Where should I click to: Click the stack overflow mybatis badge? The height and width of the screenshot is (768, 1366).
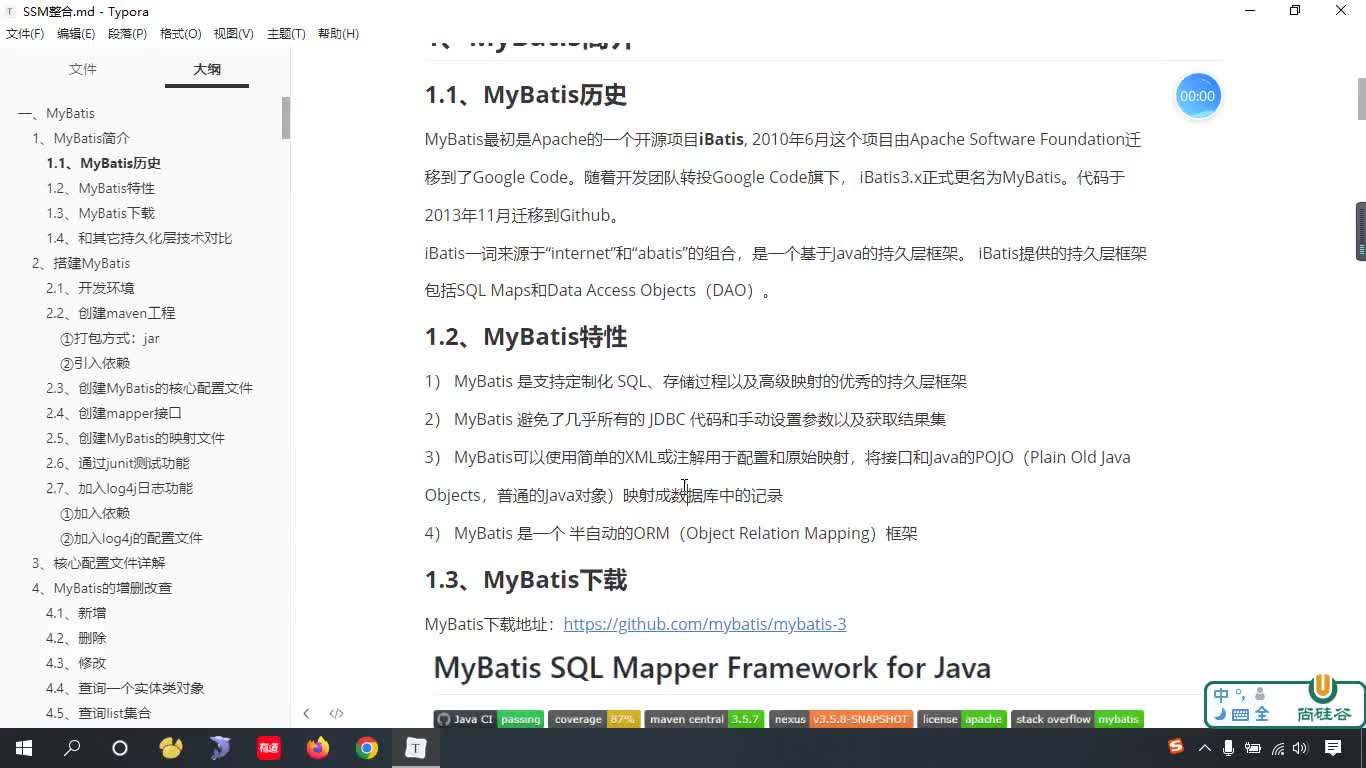pos(1077,719)
